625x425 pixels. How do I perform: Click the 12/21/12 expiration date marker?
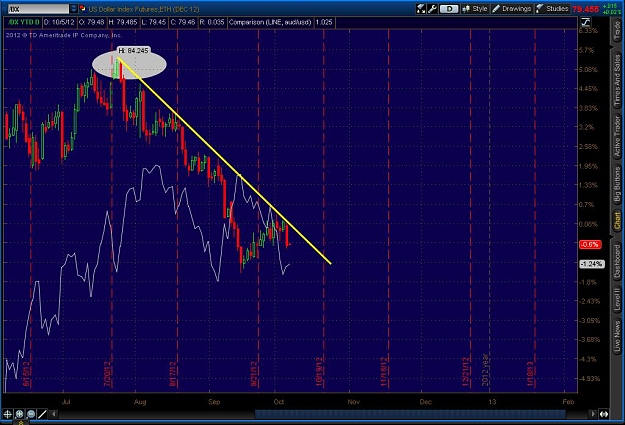tap(466, 372)
